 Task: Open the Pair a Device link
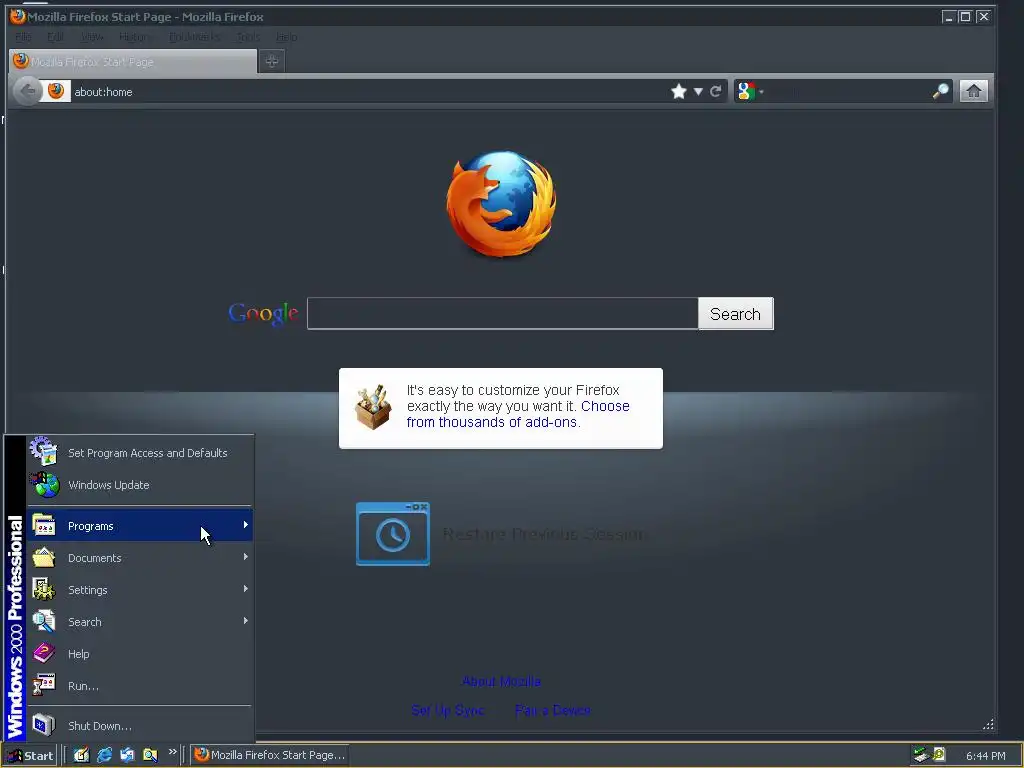click(x=552, y=710)
